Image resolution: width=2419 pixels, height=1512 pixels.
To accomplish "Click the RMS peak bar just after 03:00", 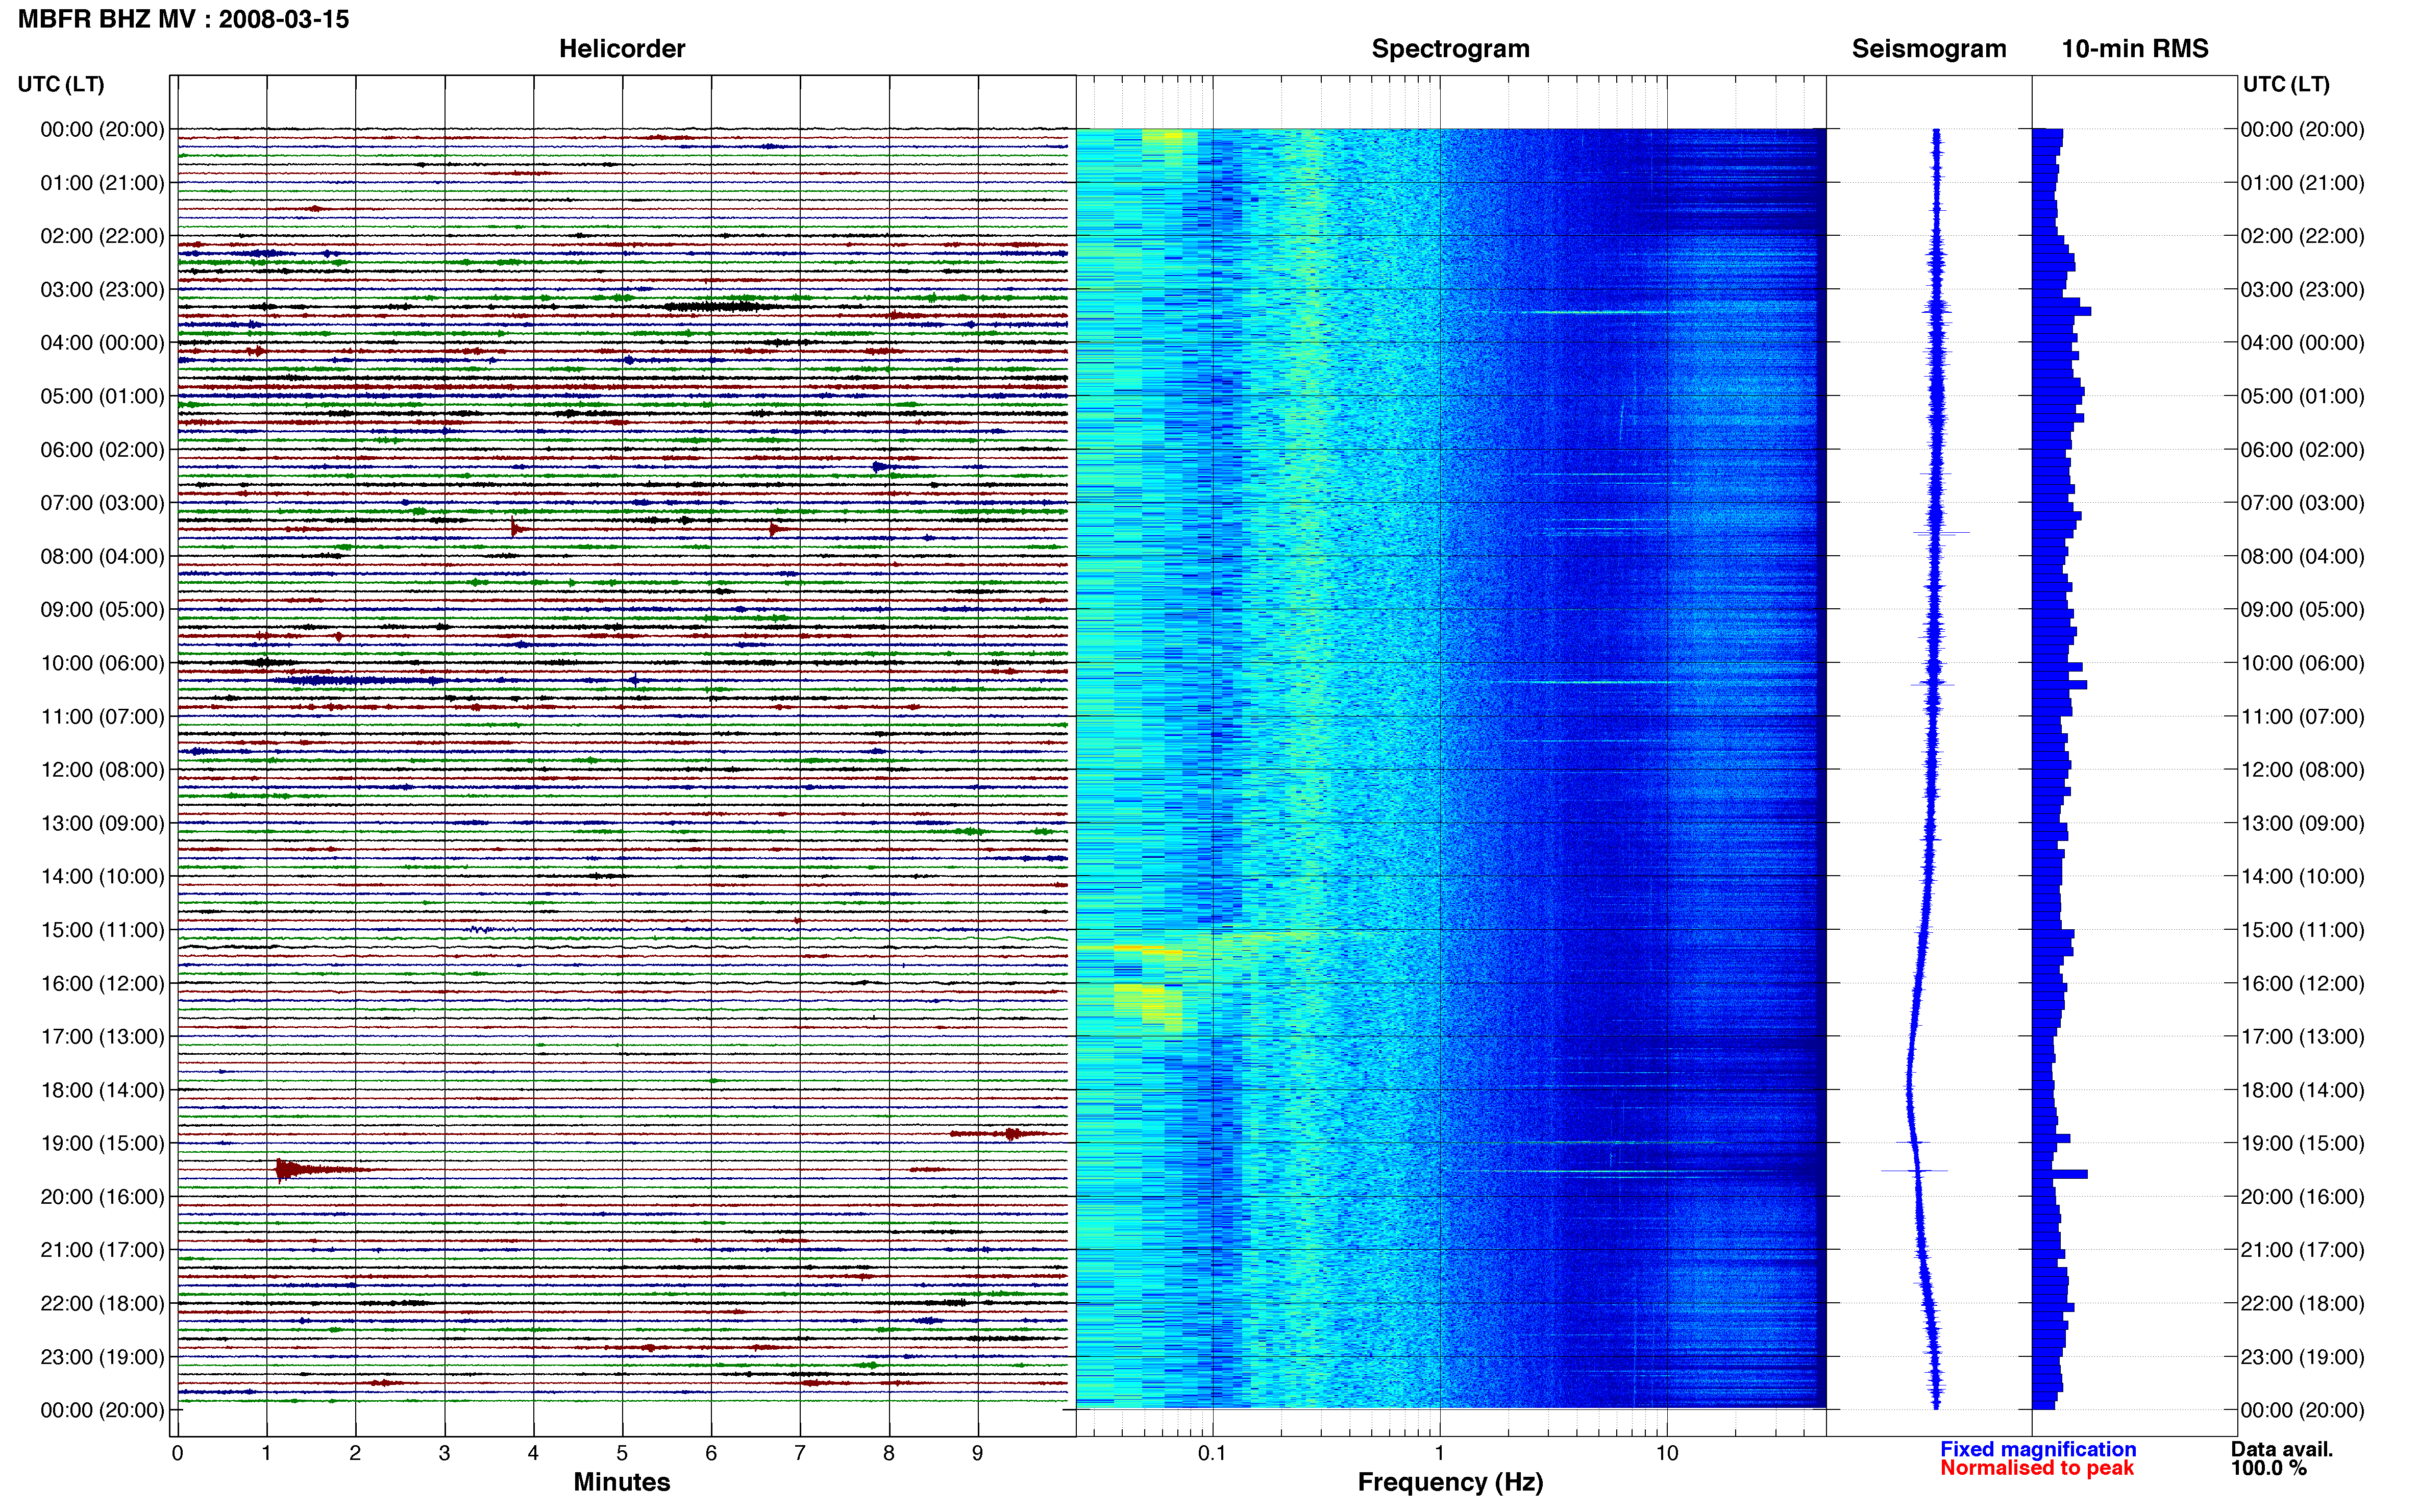I will pyautogui.click(x=2062, y=311).
